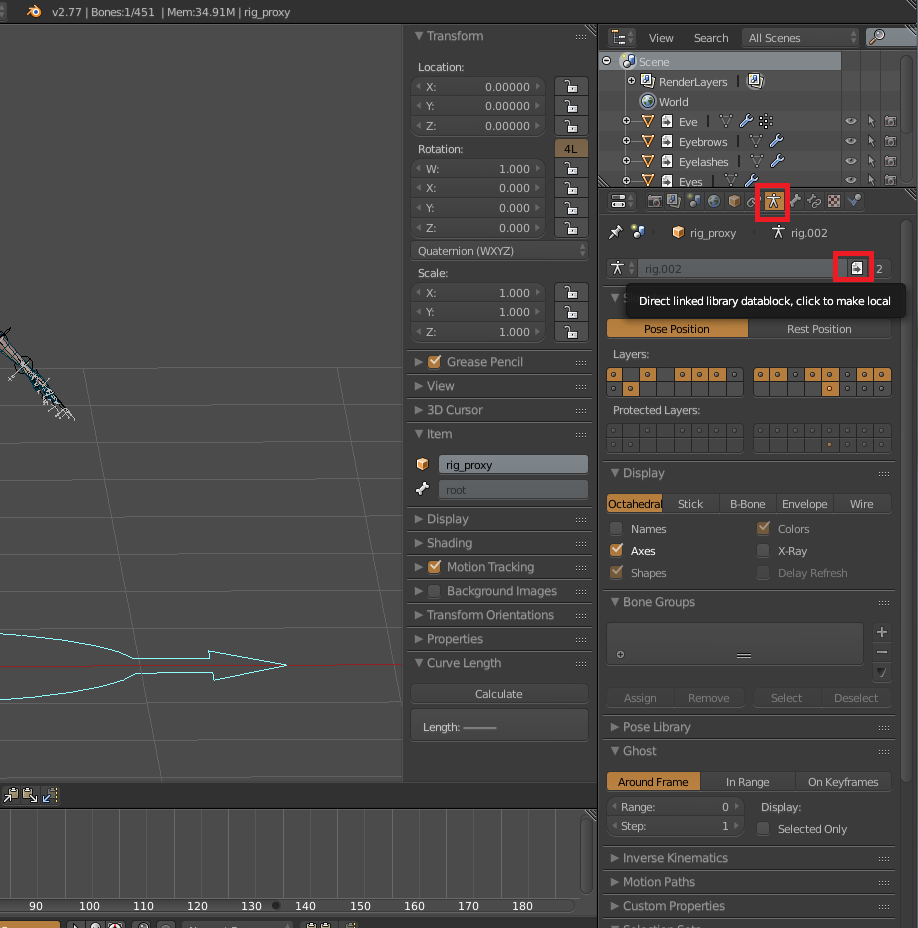Viewport: 918px width, 928px height.
Task: Click the outliner filter magnifier icon
Action: [x=878, y=37]
